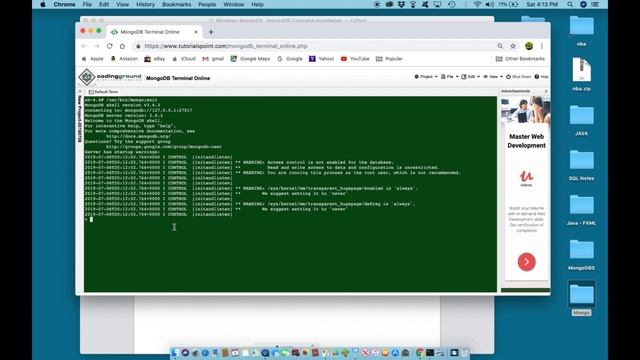Select the MongoDB Terminal Online tab
Image resolution: width=640 pixels, height=360 pixels.
click(154, 32)
